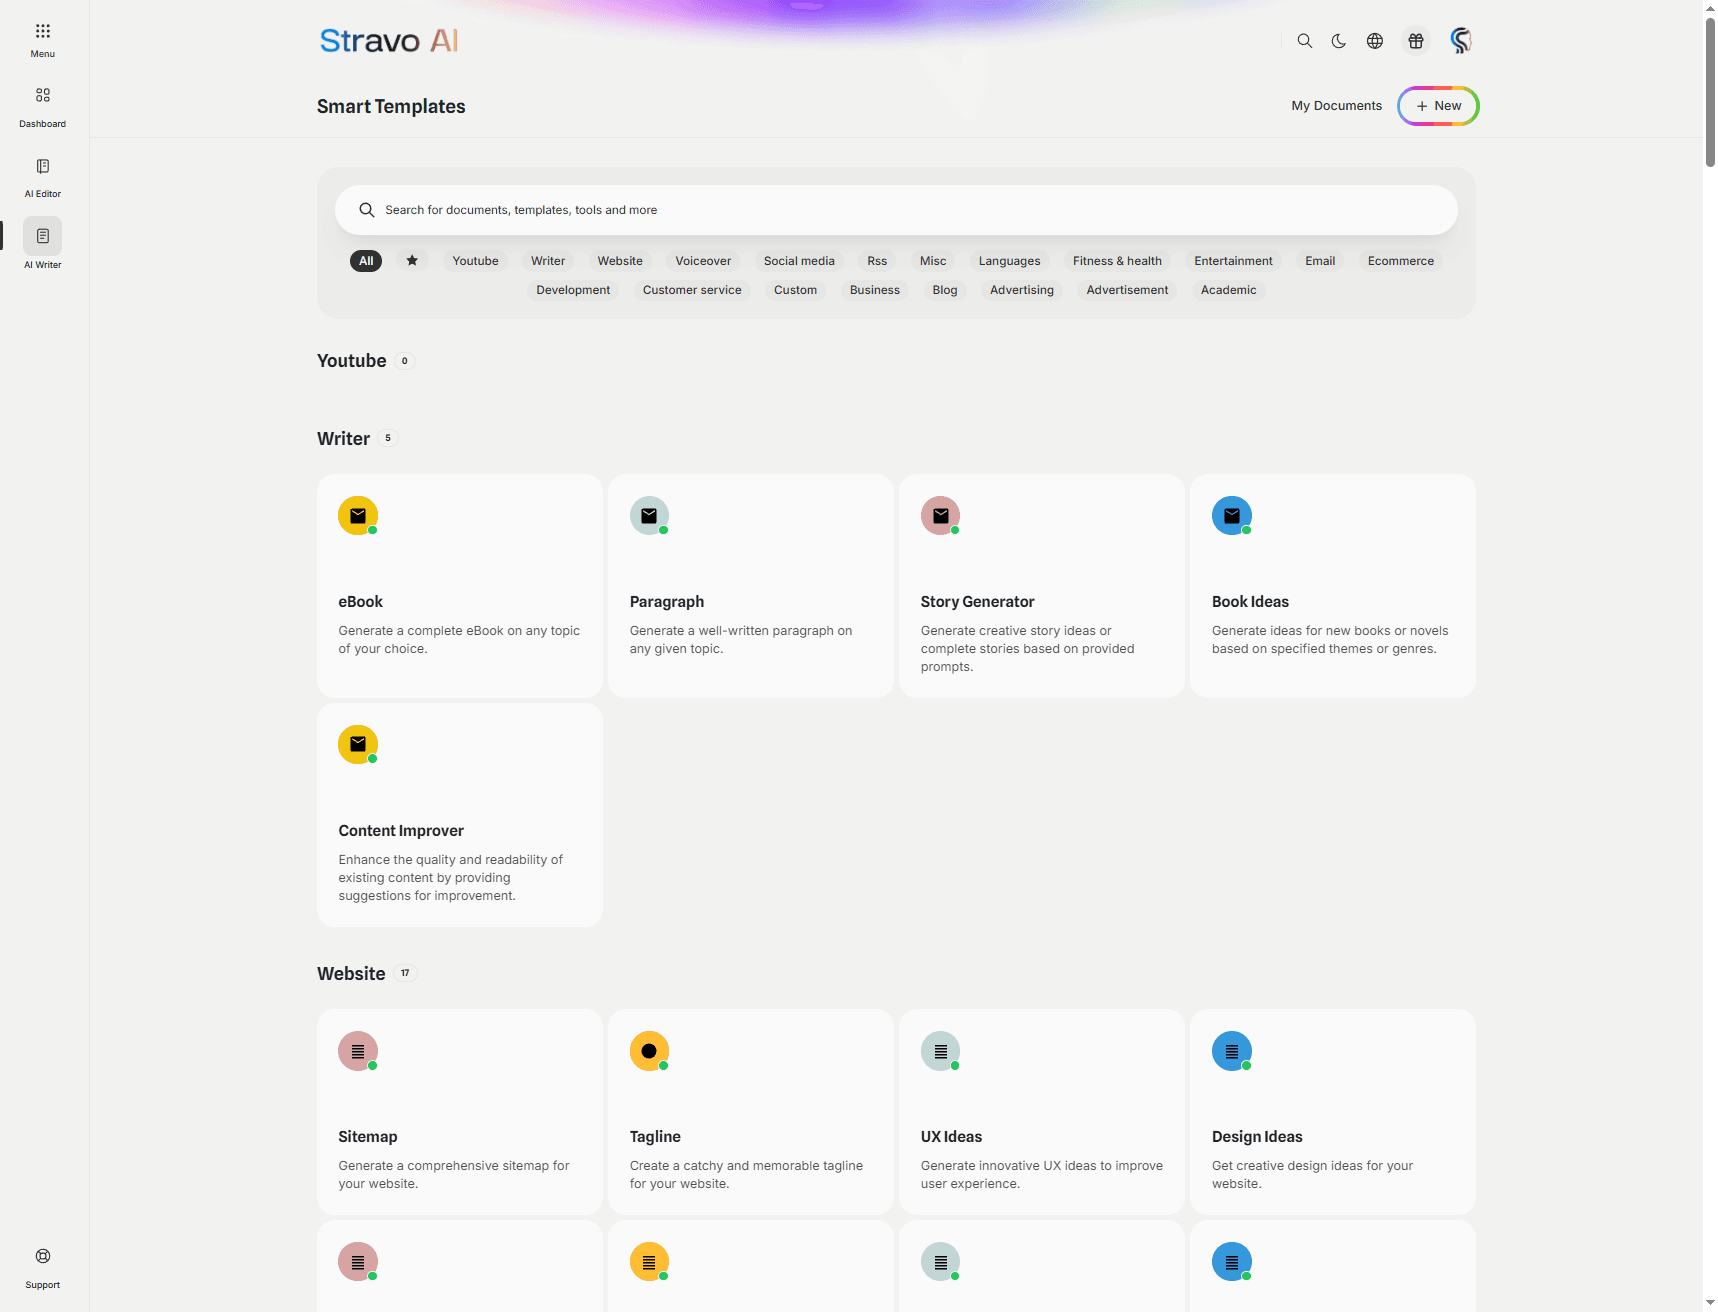
Task: Select the Academic category filter
Action: coord(1228,290)
